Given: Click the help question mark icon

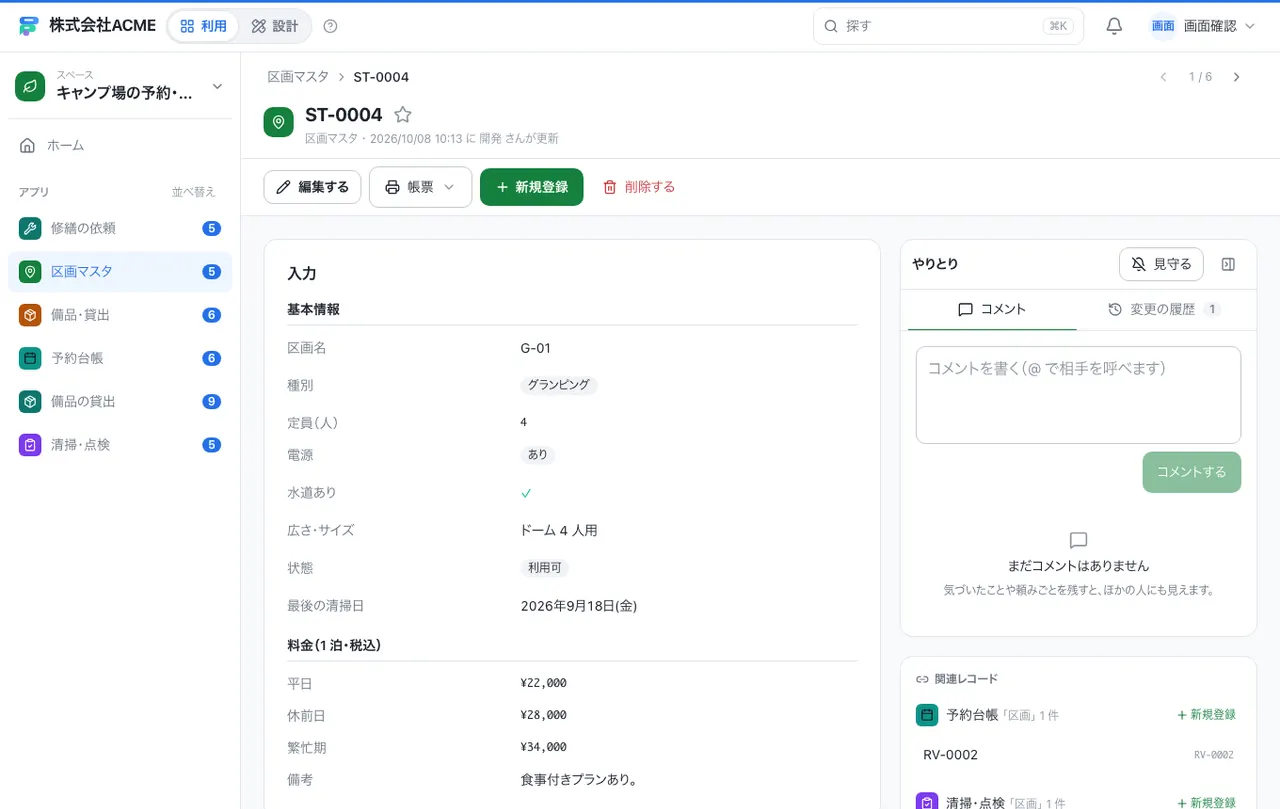Looking at the screenshot, I should click(331, 26).
